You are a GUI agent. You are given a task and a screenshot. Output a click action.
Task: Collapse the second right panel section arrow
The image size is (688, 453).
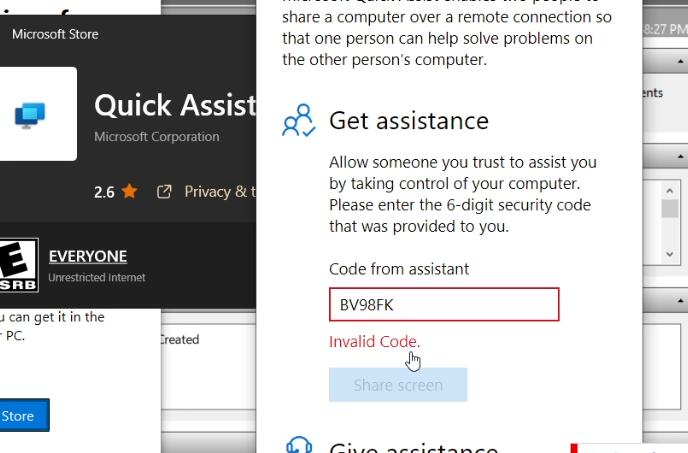click(x=680, y=156)
